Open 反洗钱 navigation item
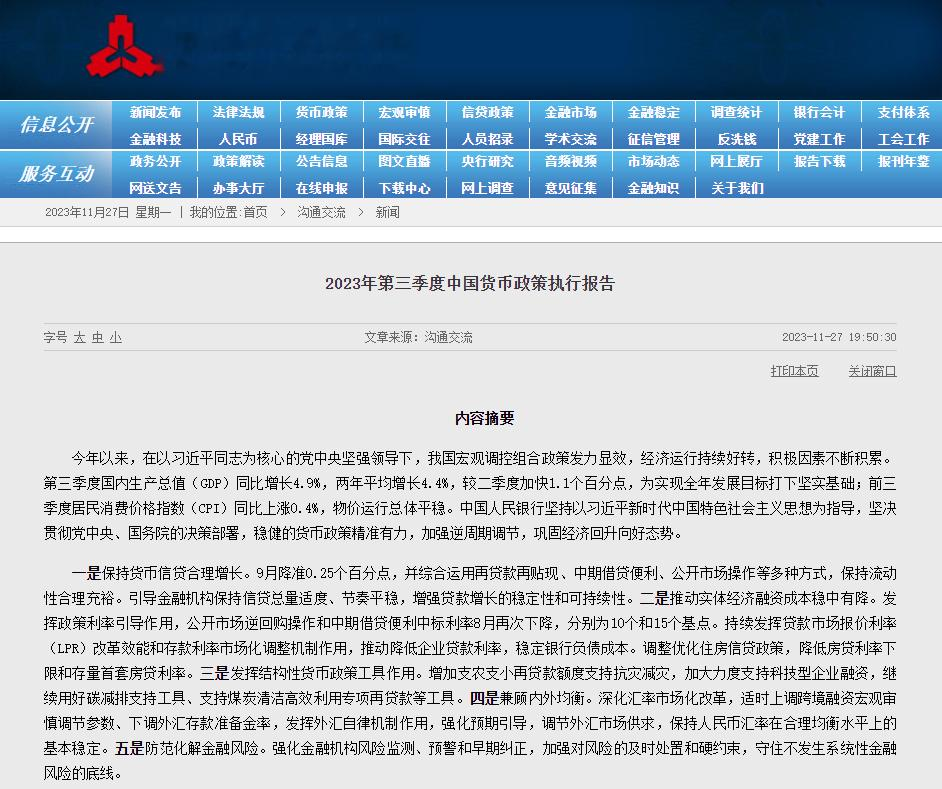The image size is (942, 789). (x=737, y=139)
